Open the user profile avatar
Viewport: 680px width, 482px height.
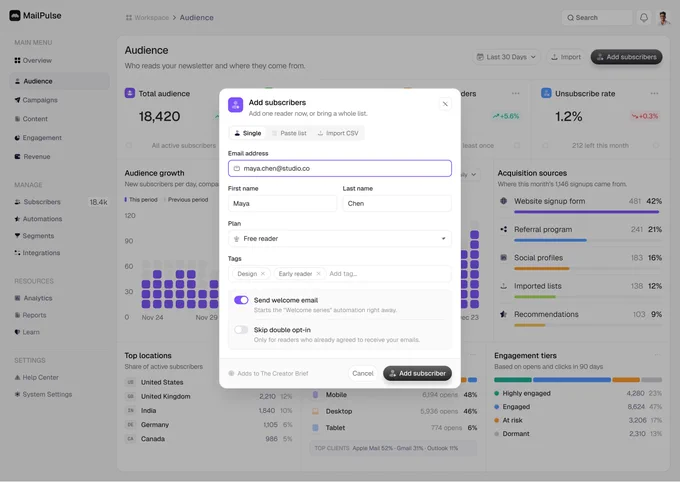click(663, 18)
